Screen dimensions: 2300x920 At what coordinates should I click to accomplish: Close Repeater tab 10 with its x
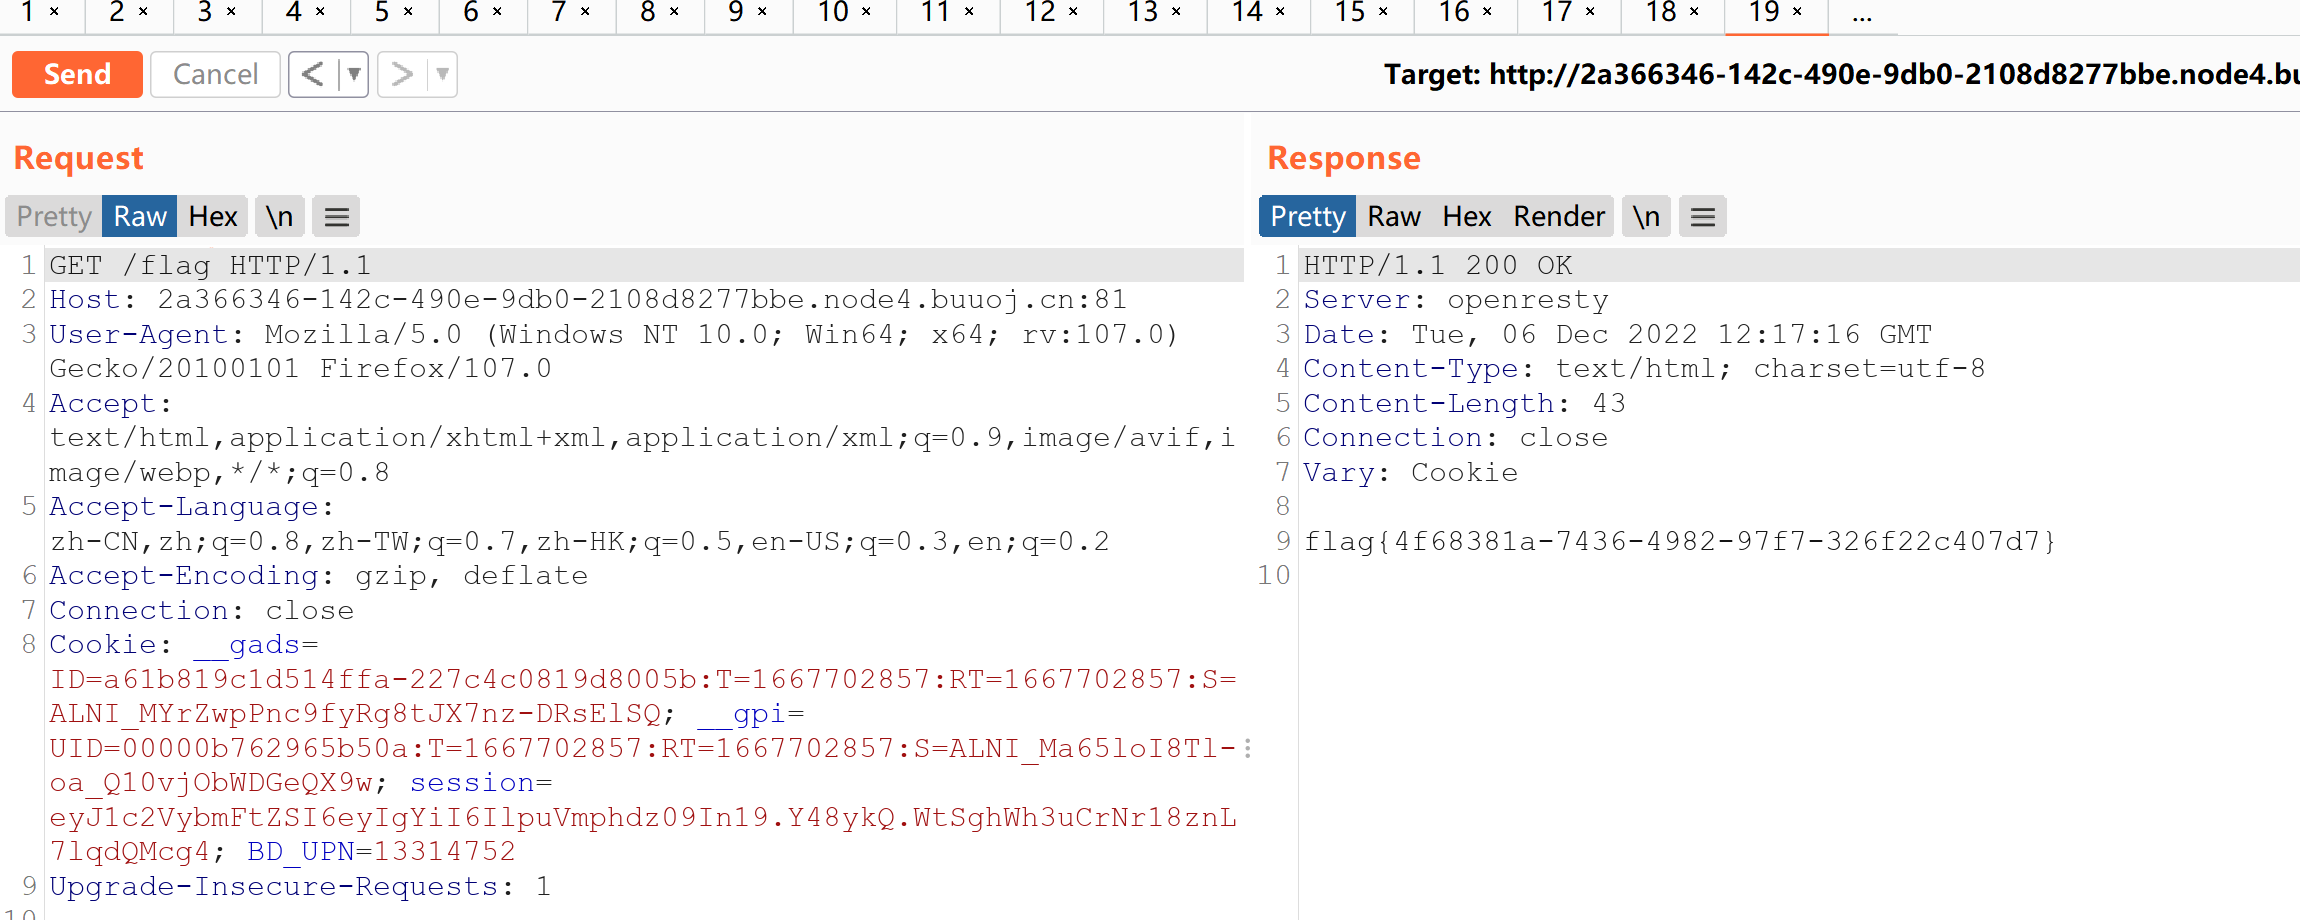point(866,12)
